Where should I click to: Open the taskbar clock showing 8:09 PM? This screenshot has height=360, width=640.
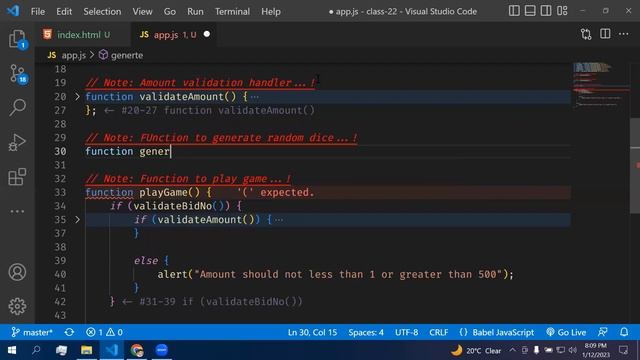[596, 350]
